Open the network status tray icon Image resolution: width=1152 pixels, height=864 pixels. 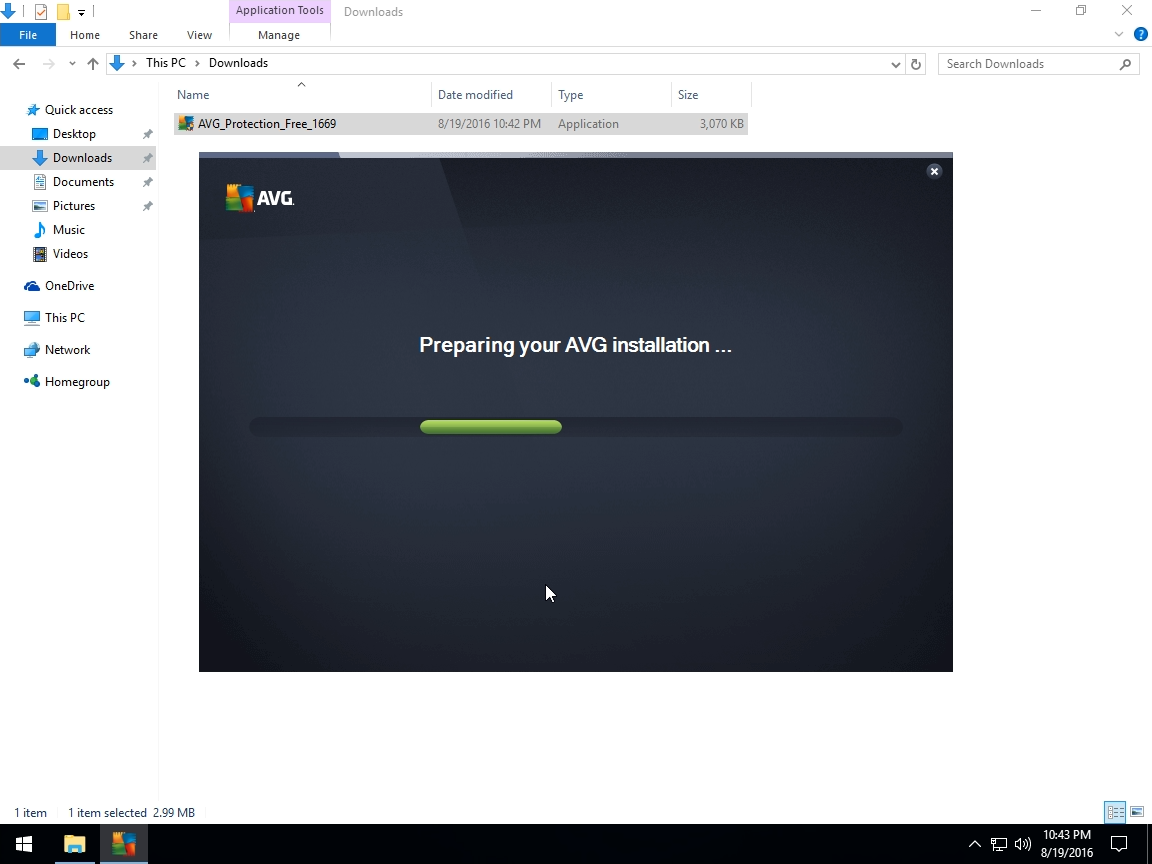pyautogui.click(x=999, y=843)
